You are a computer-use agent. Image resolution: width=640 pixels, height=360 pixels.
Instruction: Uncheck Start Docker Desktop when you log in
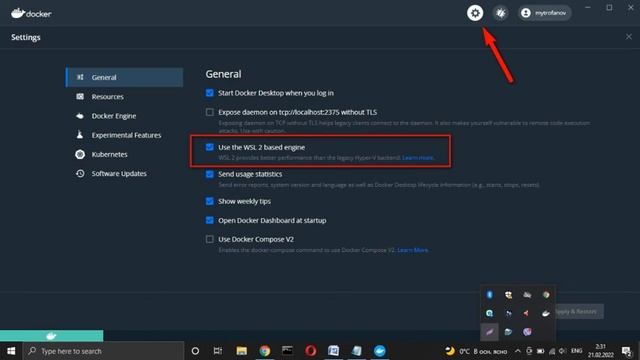[209, 93]
